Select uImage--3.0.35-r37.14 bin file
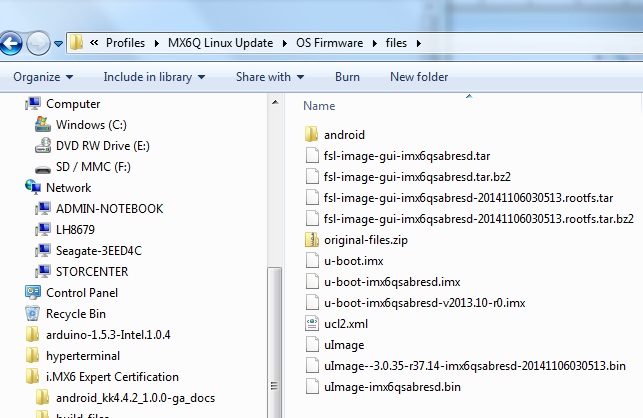This screenshot has width=643, height=418. coord(475,365)
